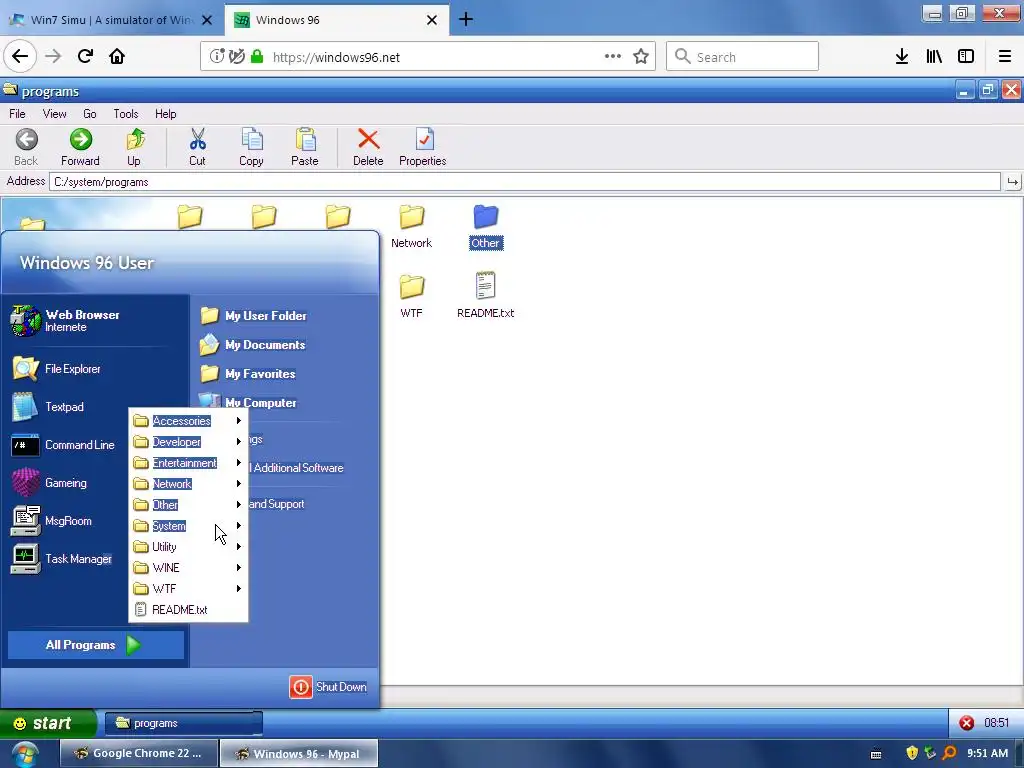Open My User Folder

tap(253, 316)
